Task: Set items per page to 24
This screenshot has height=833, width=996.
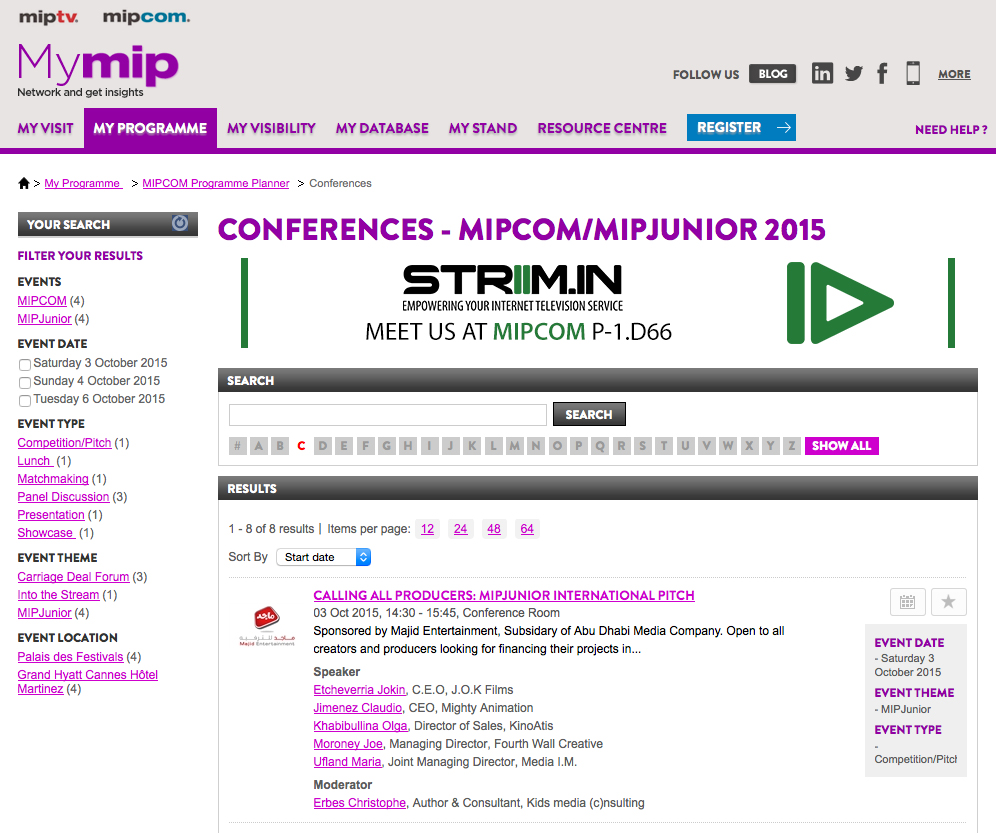Action: (461, 529)
